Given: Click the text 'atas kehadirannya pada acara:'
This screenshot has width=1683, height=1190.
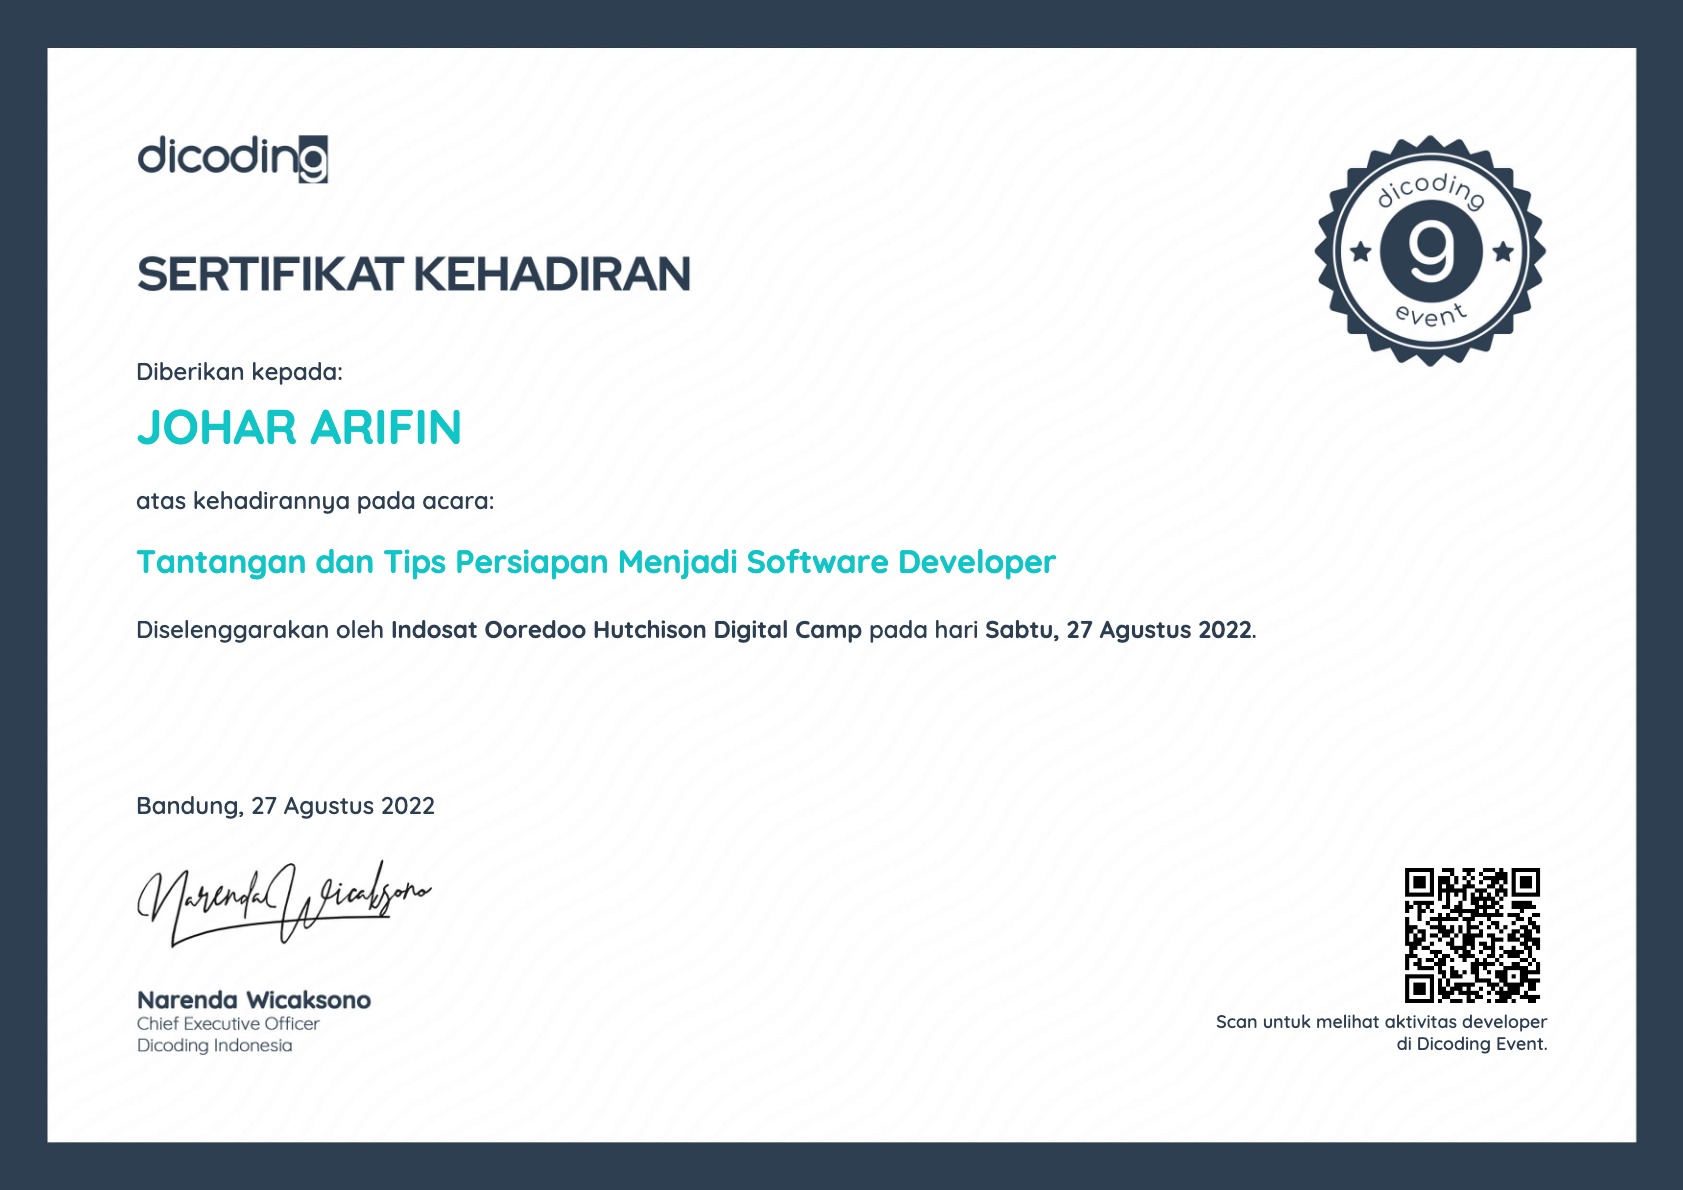Looking at the screenshot, I should click(x=315, y=501).
